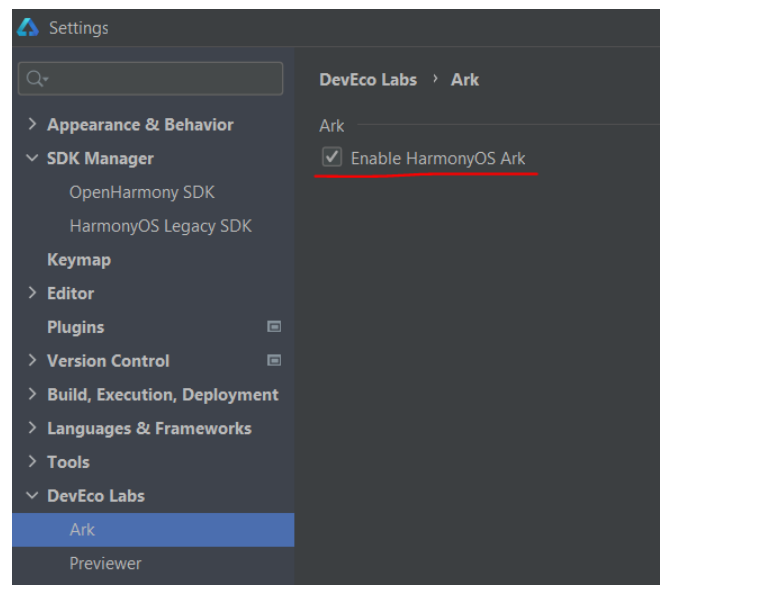Click the search magnifier icon

coord(36,79)
